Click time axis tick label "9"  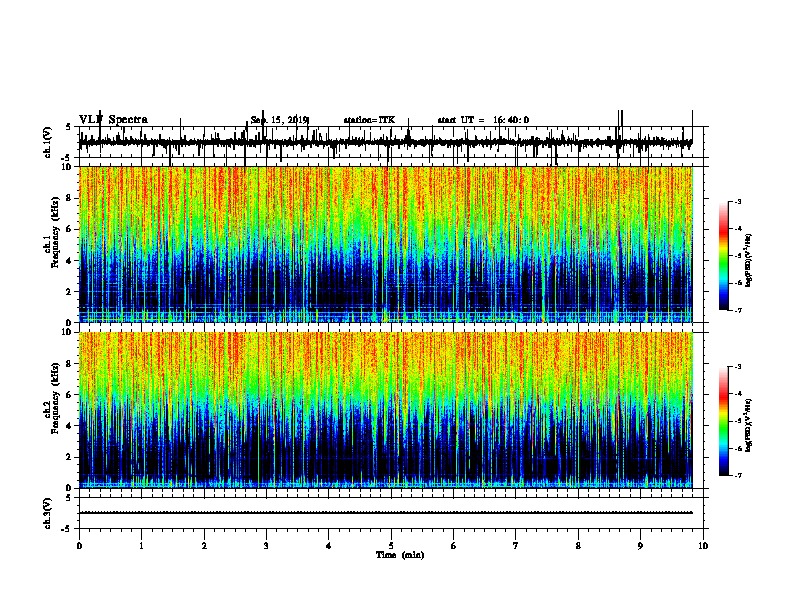pos(640,546)
